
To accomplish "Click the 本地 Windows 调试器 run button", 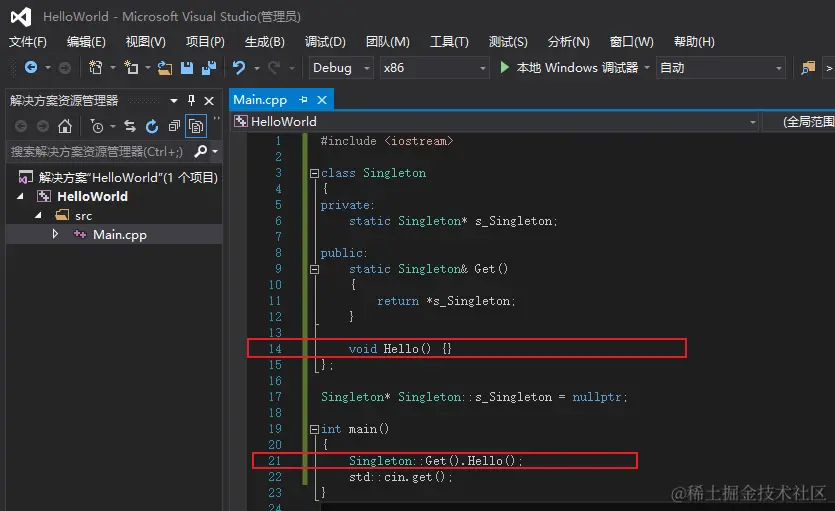I will coord(569,68).
